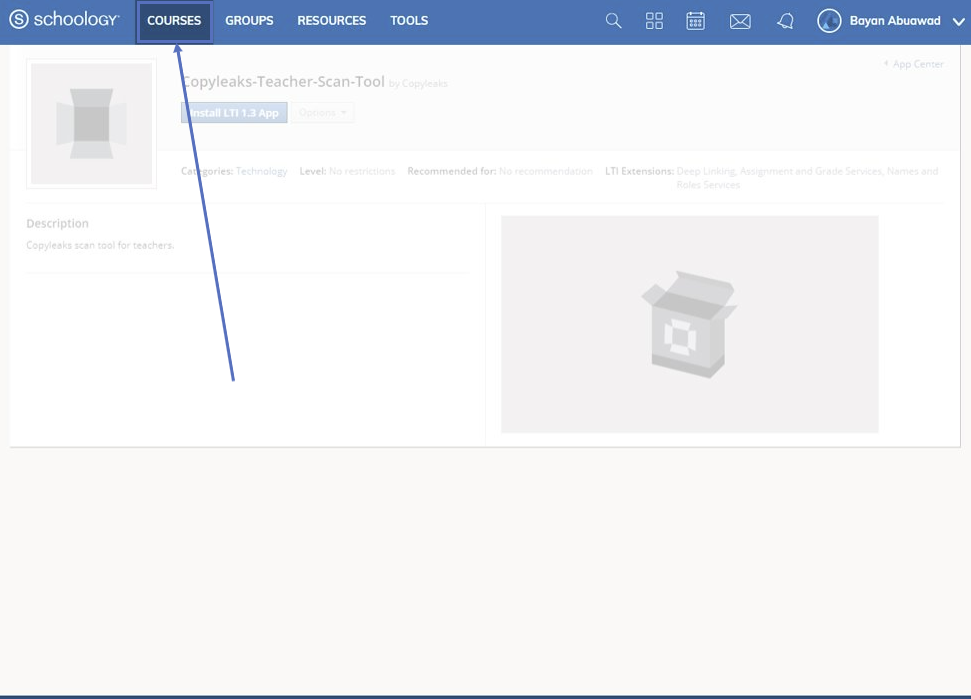Click the Copyleaks app logo thumbnail
This screenshot has width=971, height=699.
click(92, 124)
